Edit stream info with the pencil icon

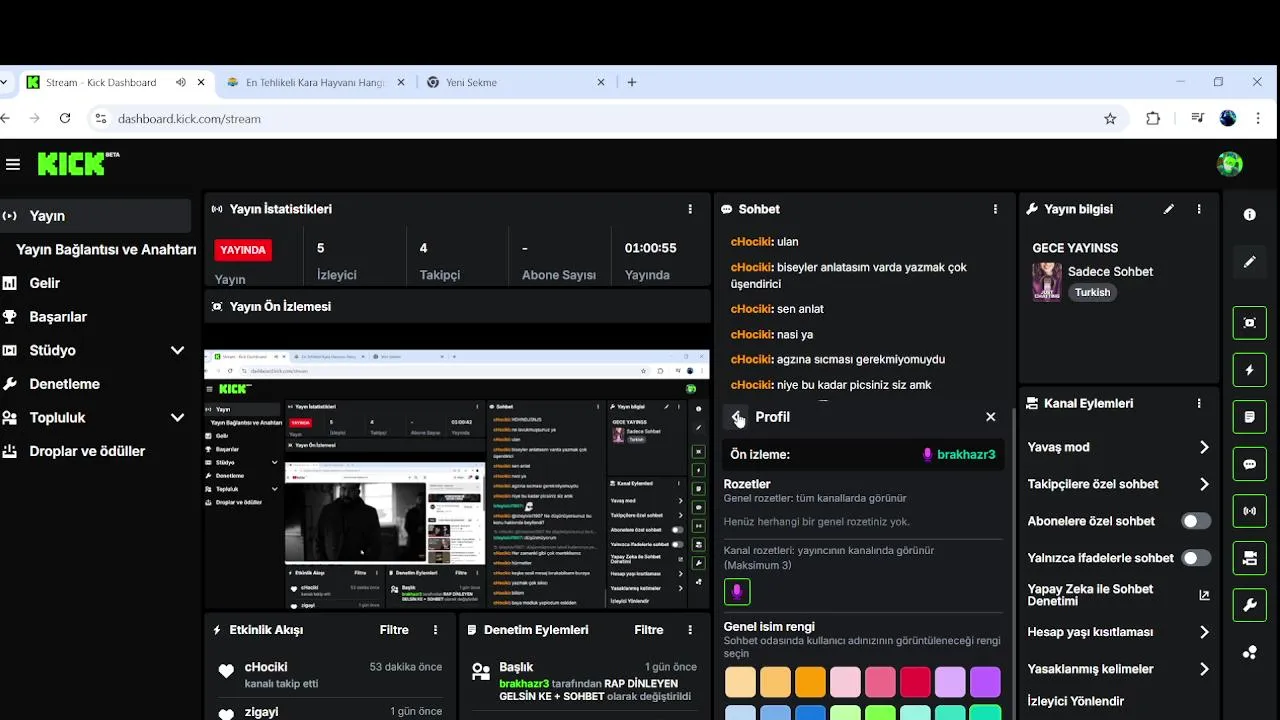tap(1169, 209)
